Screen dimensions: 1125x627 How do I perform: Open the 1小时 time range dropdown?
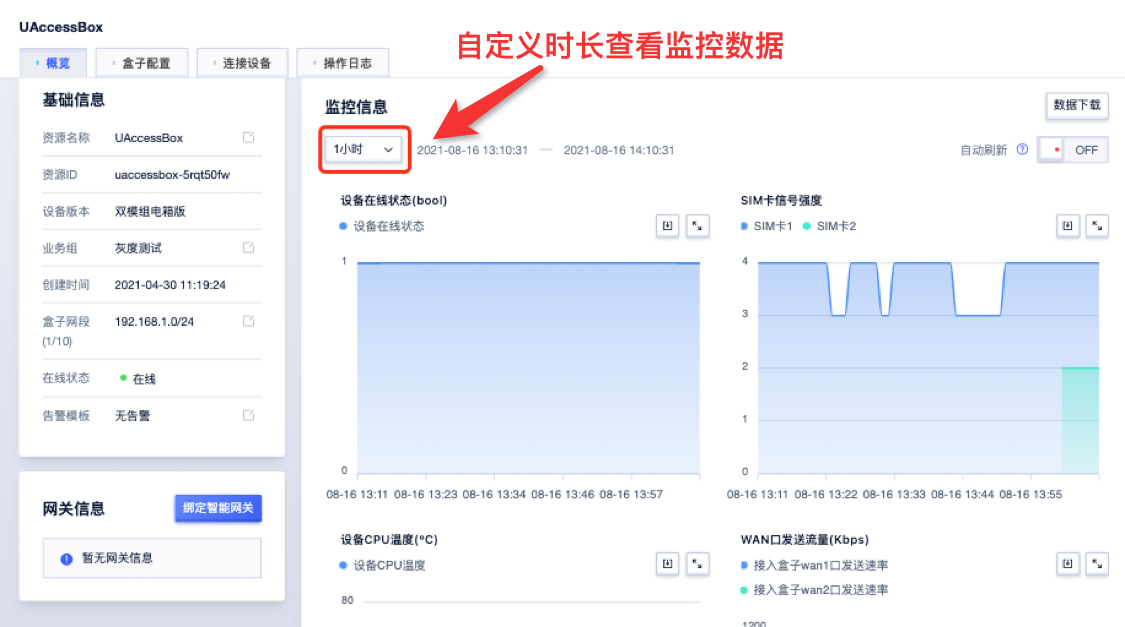click(365, 149)
